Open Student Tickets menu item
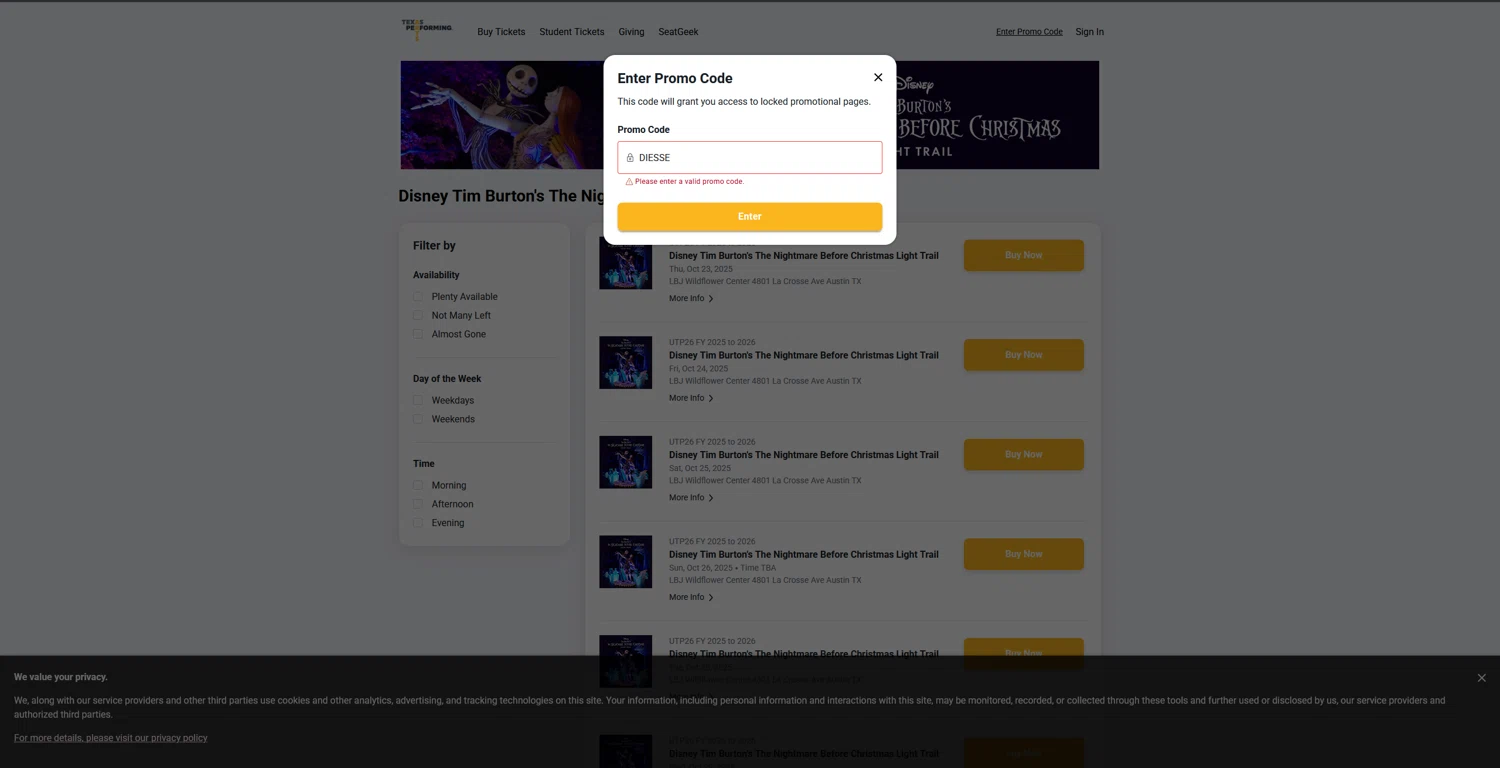The width and height of the screenshot is (1500, 768). 572,32
